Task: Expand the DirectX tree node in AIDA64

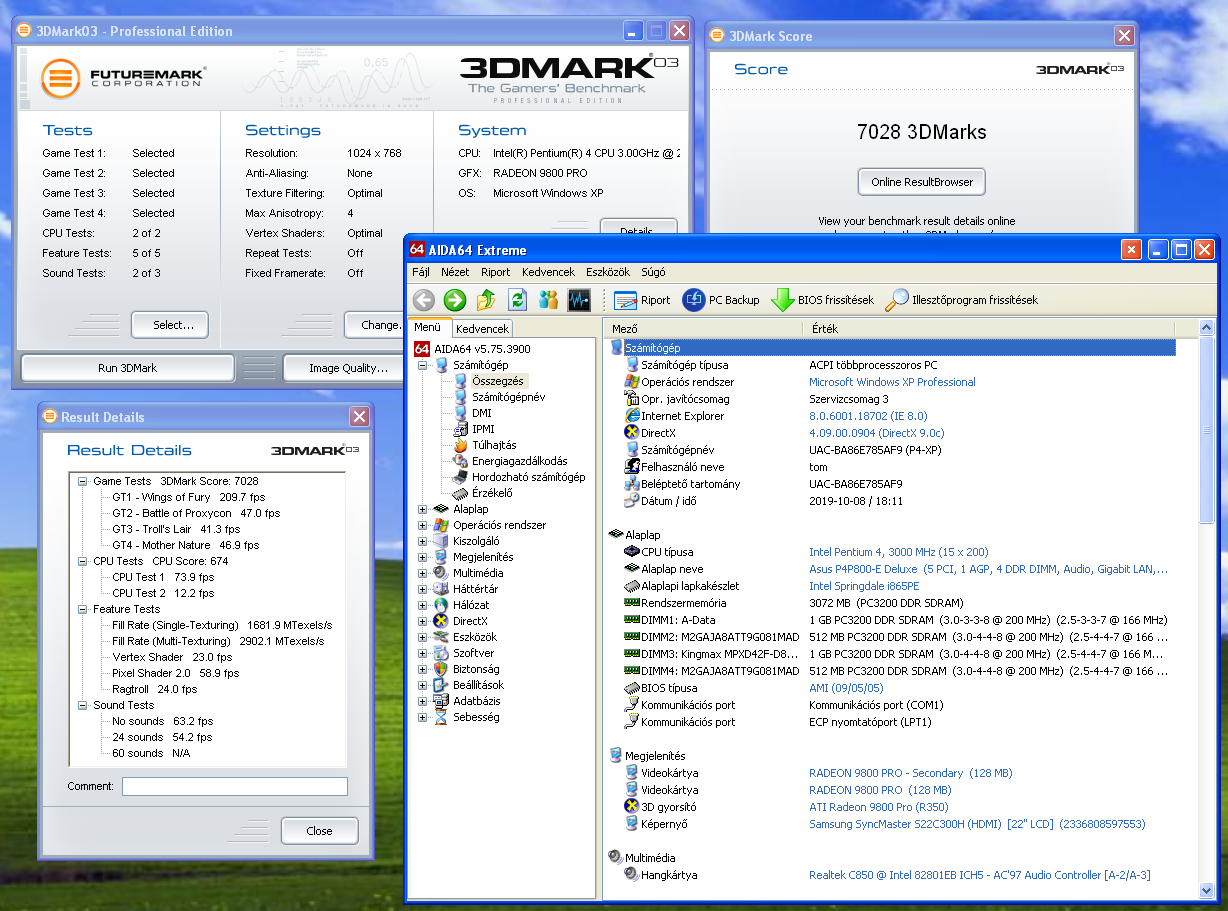Action: 422,621
